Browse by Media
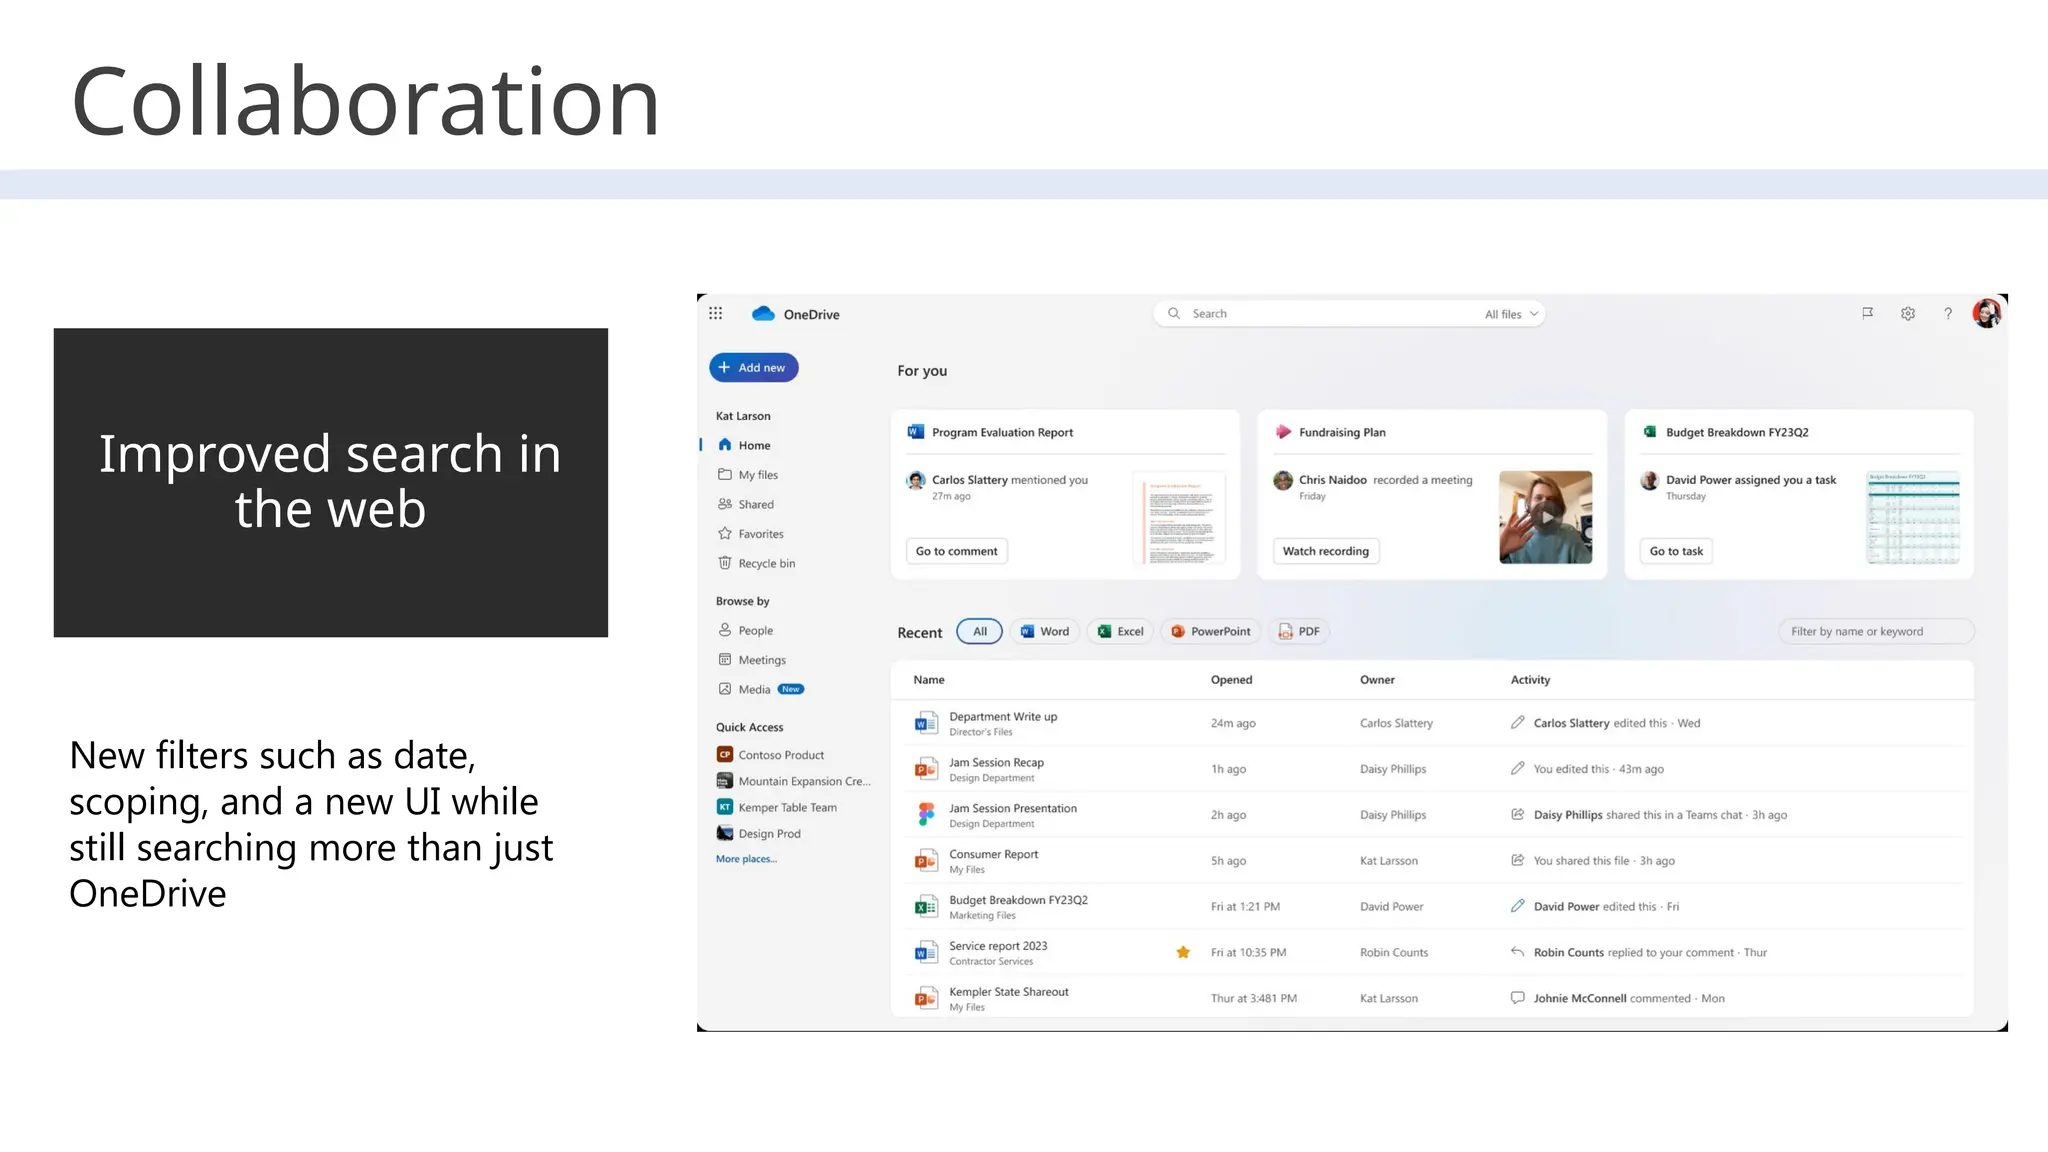 760,689
